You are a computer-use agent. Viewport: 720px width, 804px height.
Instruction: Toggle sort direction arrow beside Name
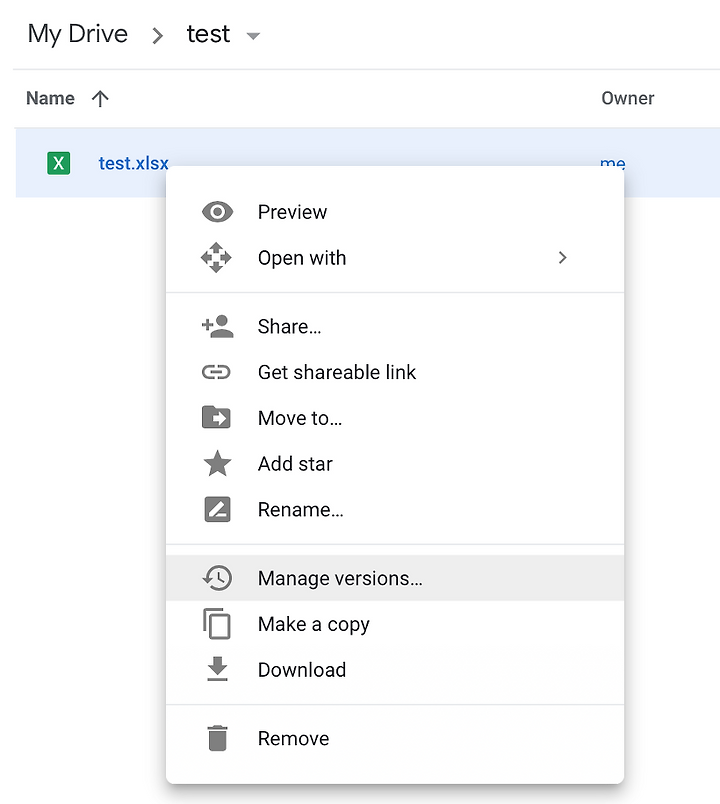100,98
